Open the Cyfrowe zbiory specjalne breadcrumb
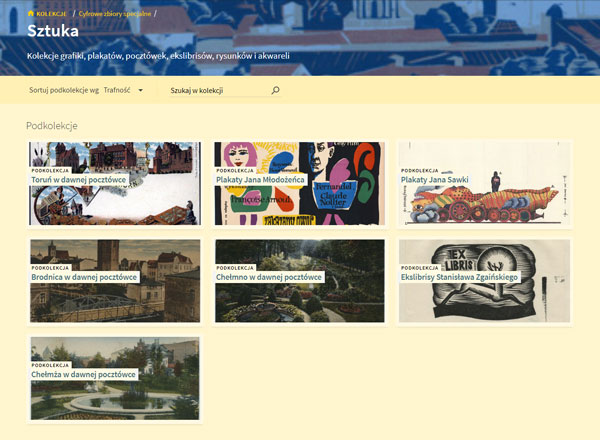Image resolution: width=600 pixels, height=440 pixels. pyautogui.click(x=115, y=14)
